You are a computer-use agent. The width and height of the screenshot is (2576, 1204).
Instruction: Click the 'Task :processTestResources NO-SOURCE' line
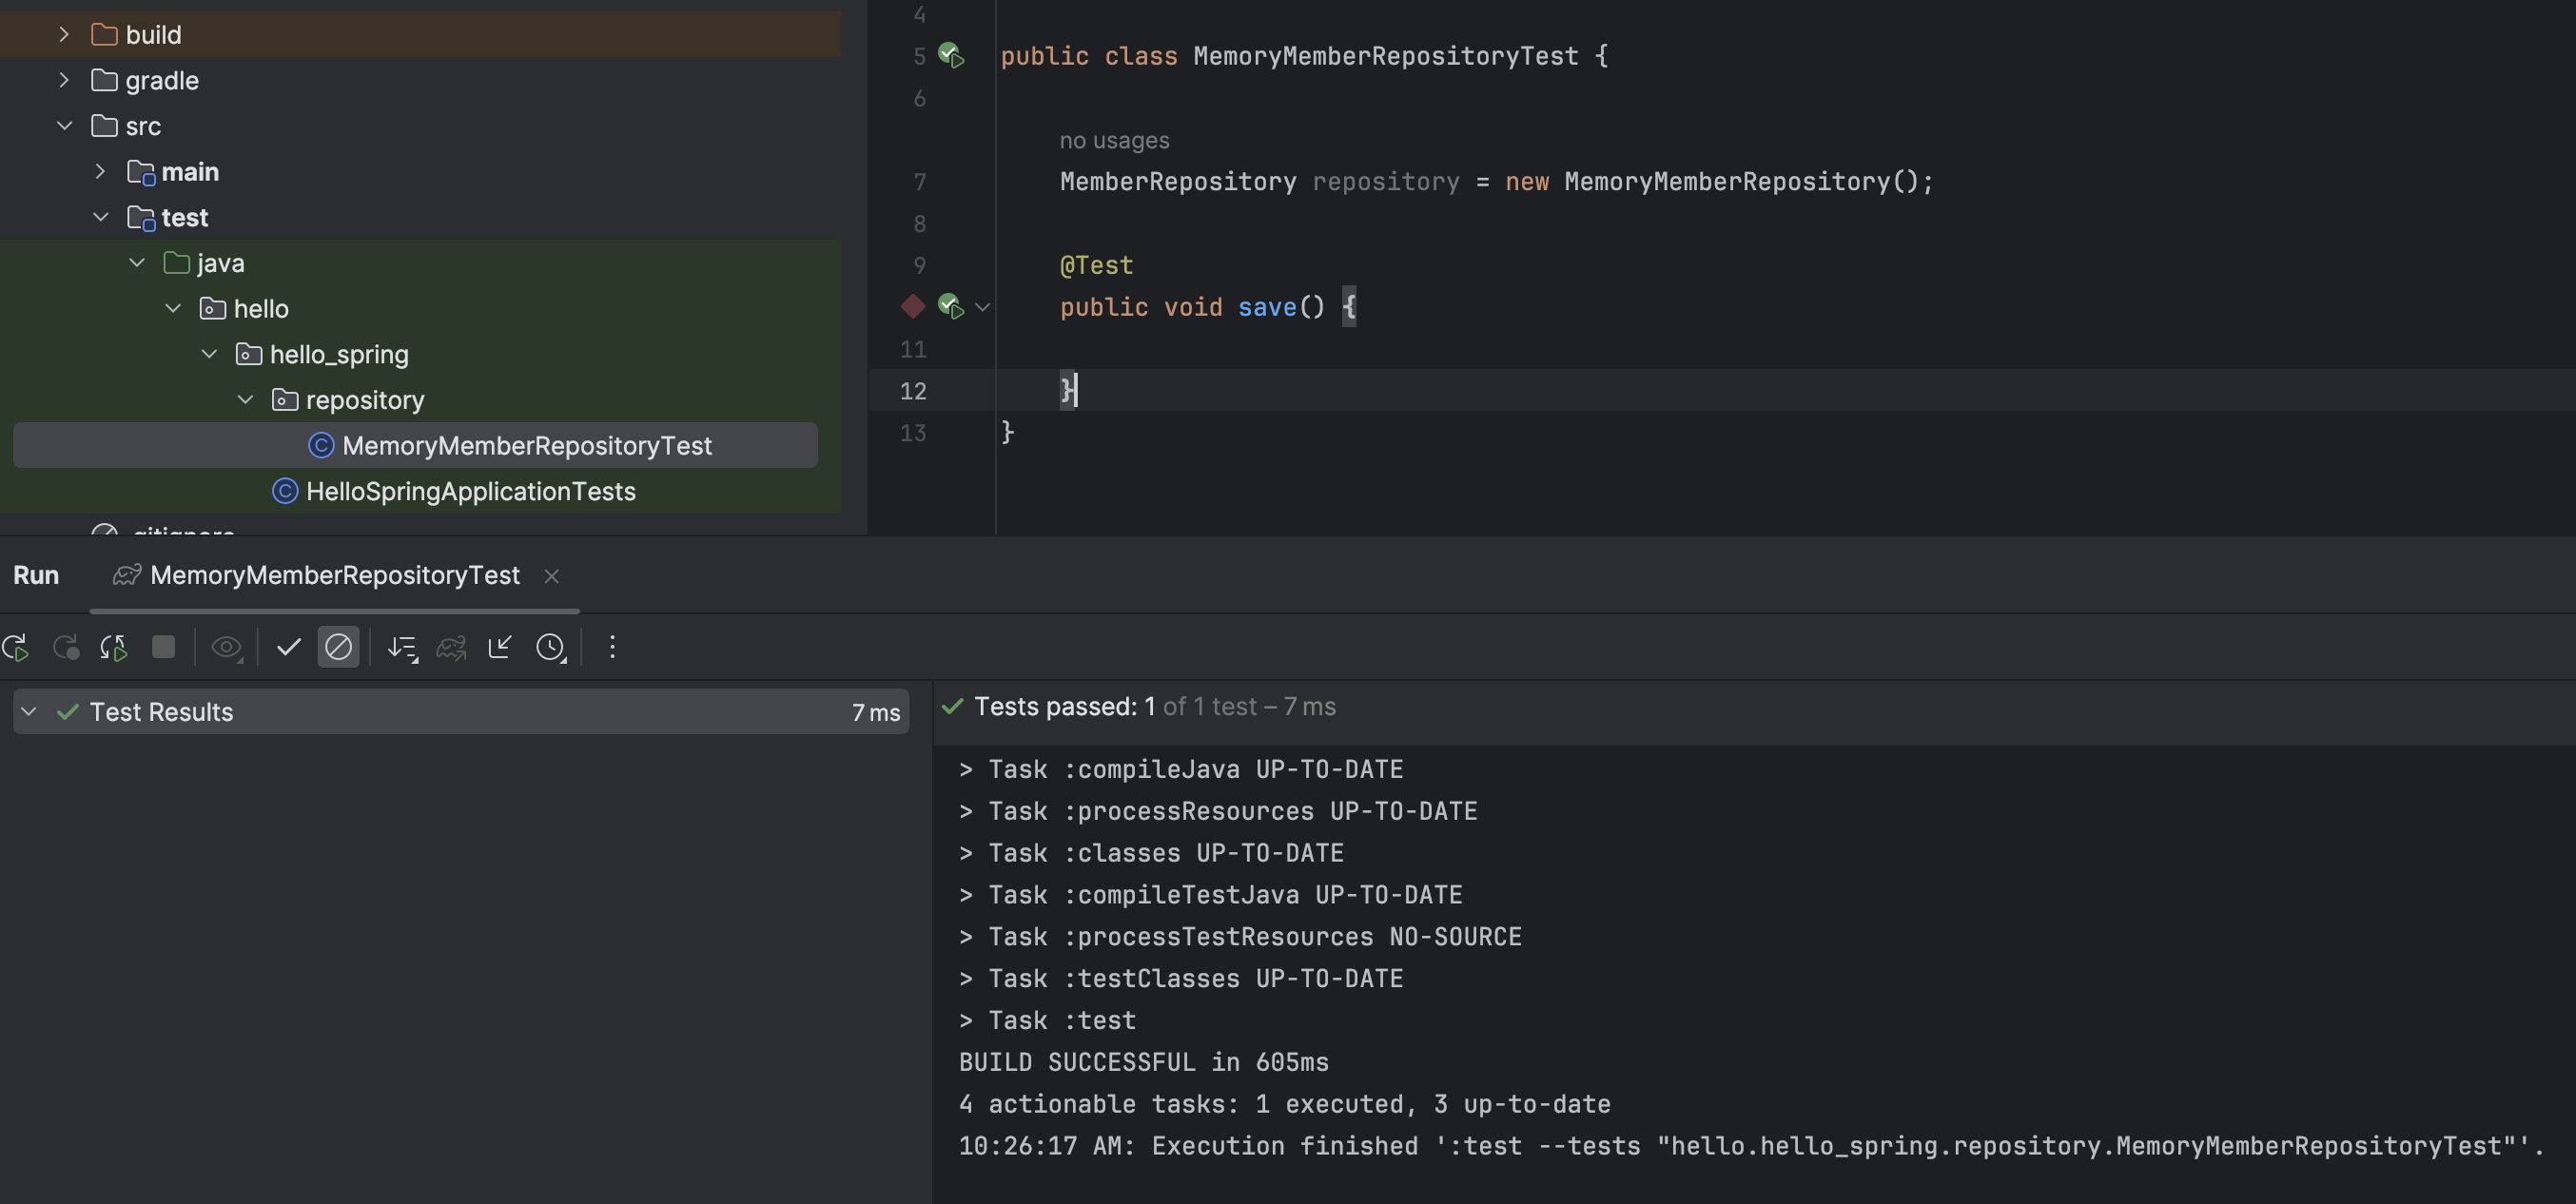coord(1240,937)
